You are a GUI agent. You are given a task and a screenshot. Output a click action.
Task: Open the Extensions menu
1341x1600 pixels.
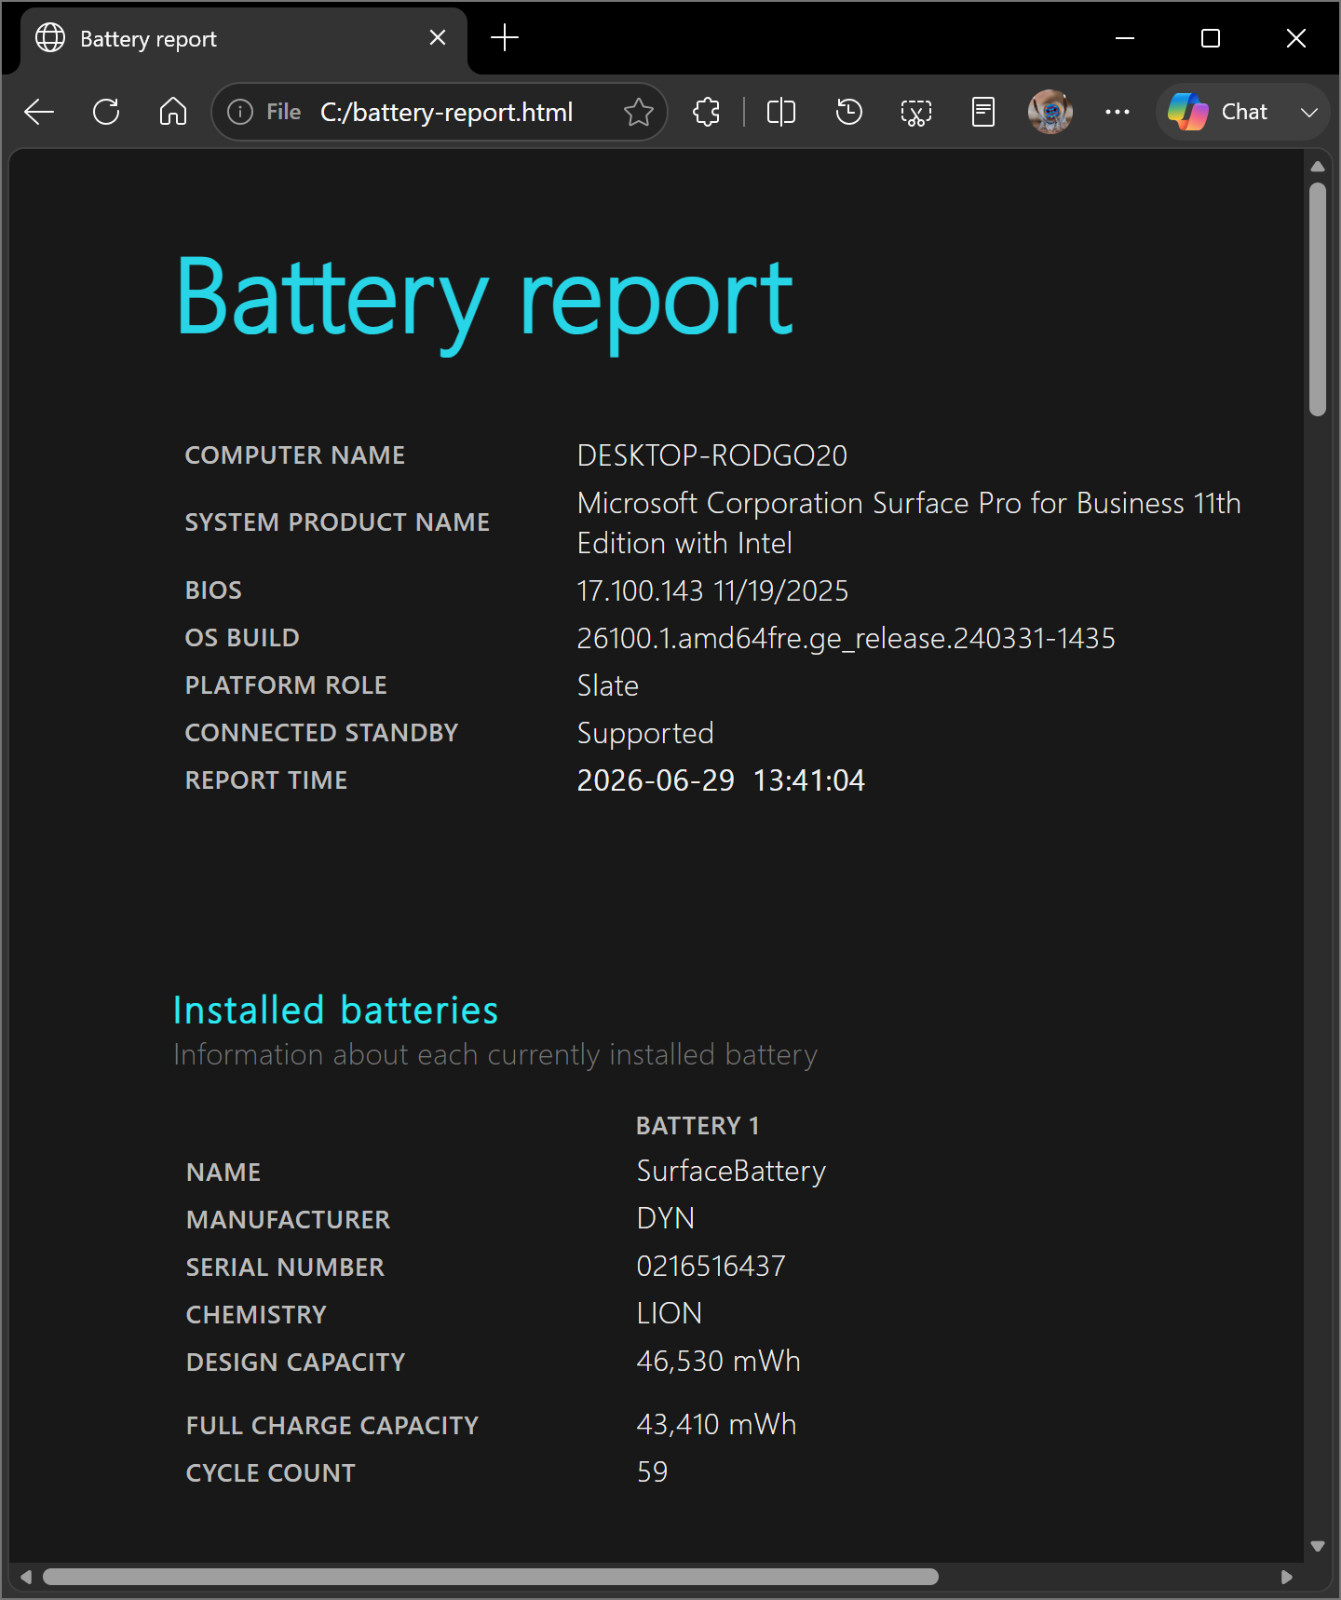coord(707,112)
